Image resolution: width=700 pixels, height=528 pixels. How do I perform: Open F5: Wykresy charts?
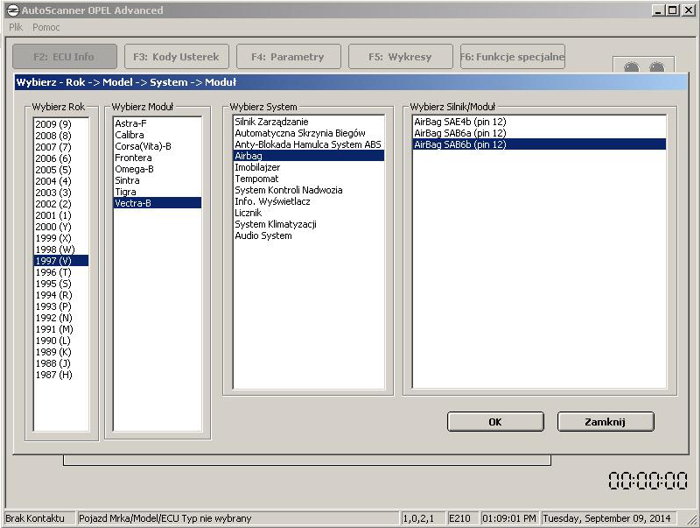[x=400, y=57]
